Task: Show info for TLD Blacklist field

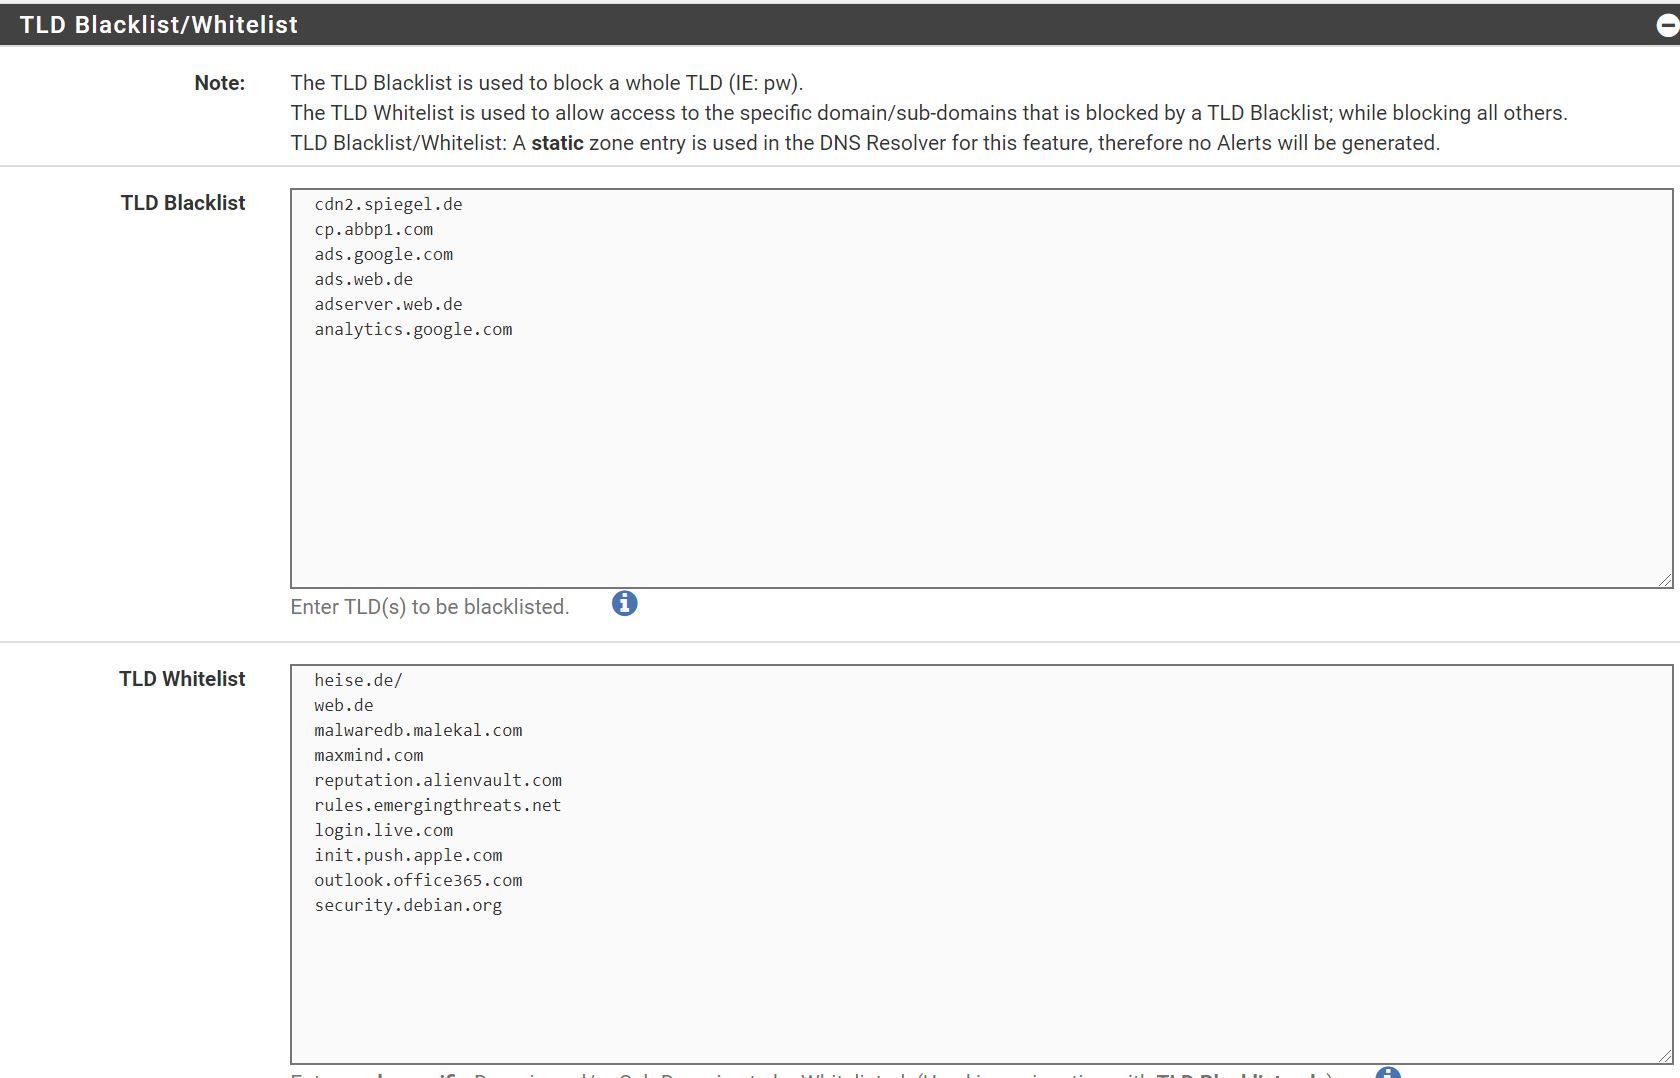Action: coord(625,604)
